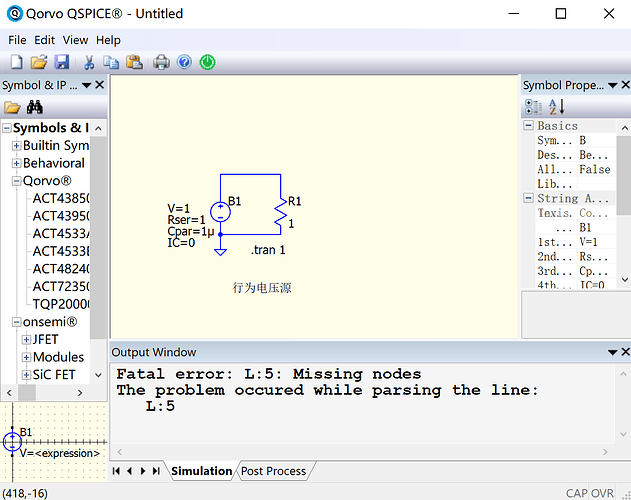
Task: Switch to the Post Process tab
Action: [273, 471]
